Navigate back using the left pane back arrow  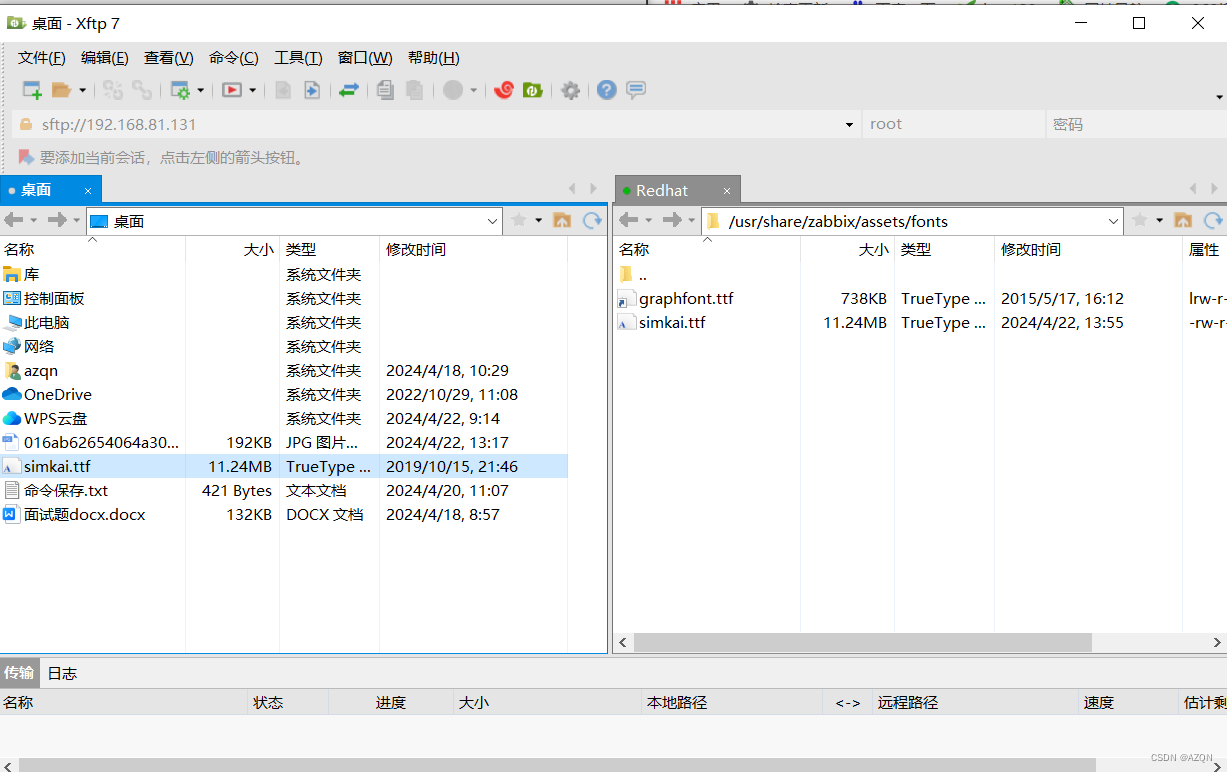16,221
